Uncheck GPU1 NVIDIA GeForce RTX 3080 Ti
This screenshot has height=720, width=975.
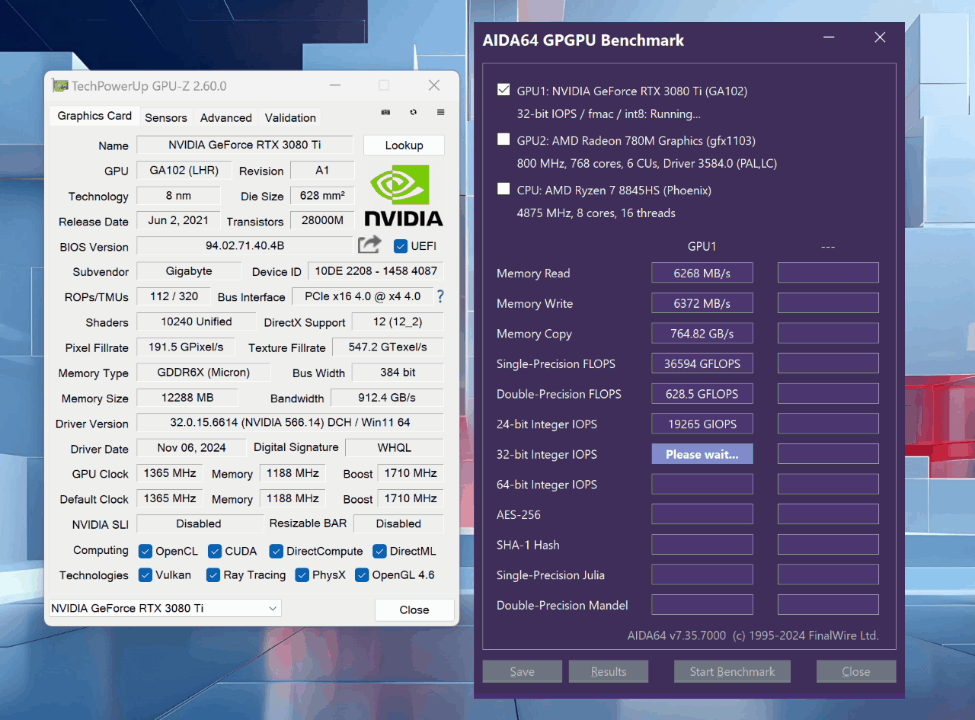504,90
